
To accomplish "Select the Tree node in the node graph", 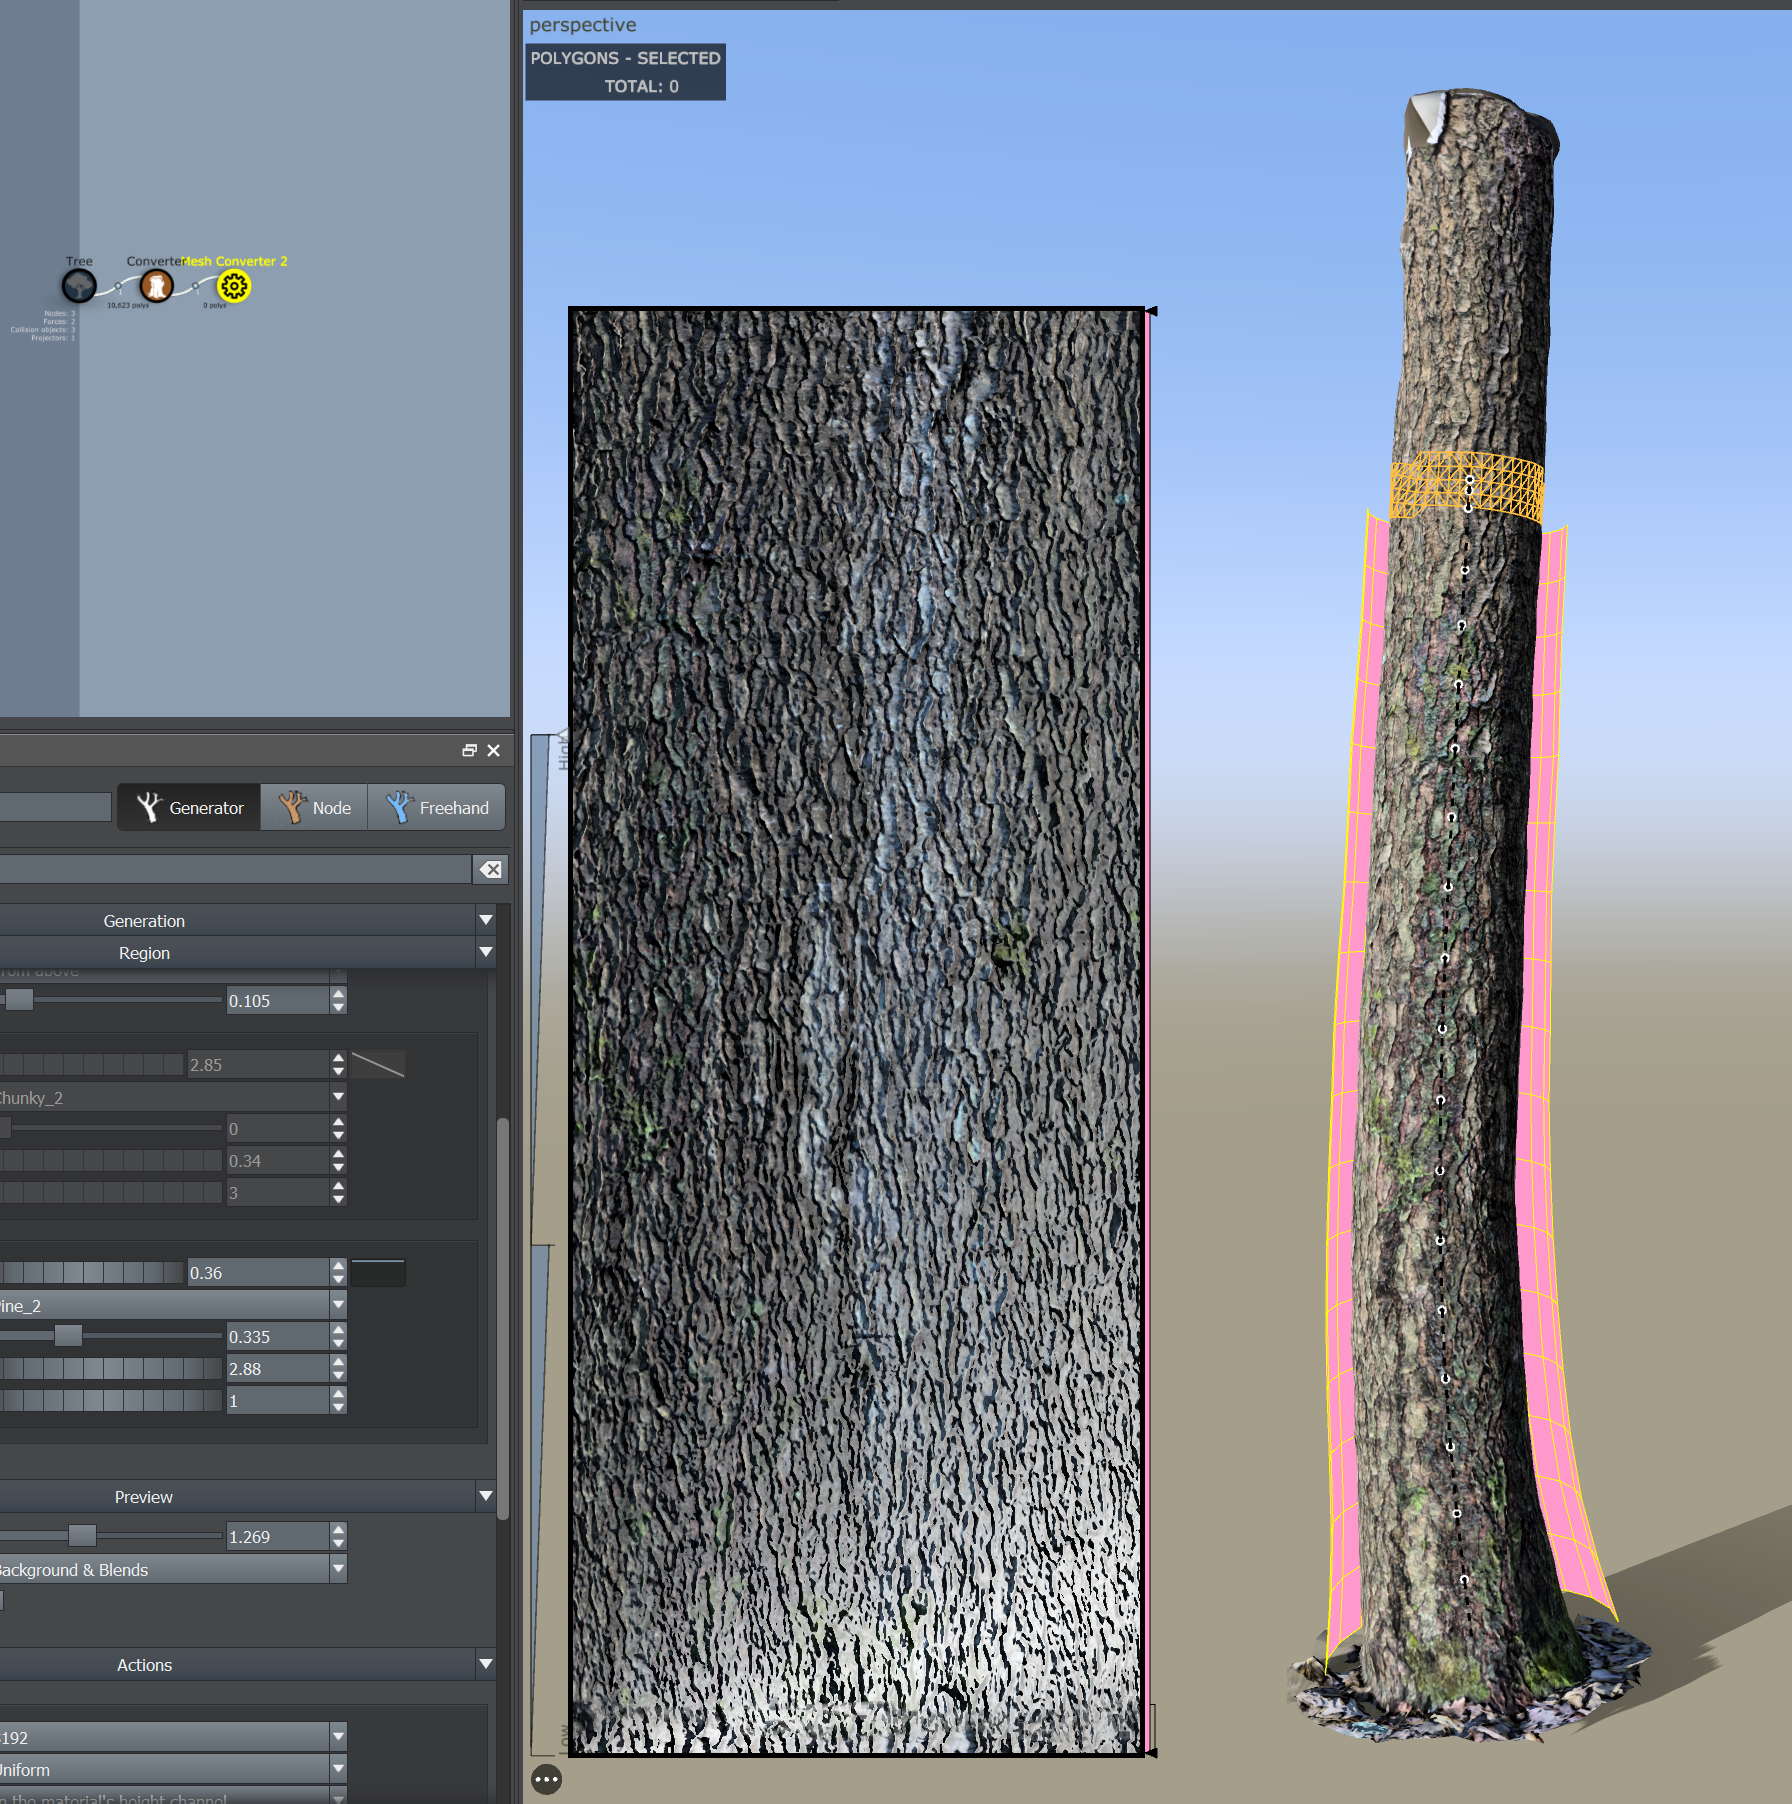I will 79,286.
